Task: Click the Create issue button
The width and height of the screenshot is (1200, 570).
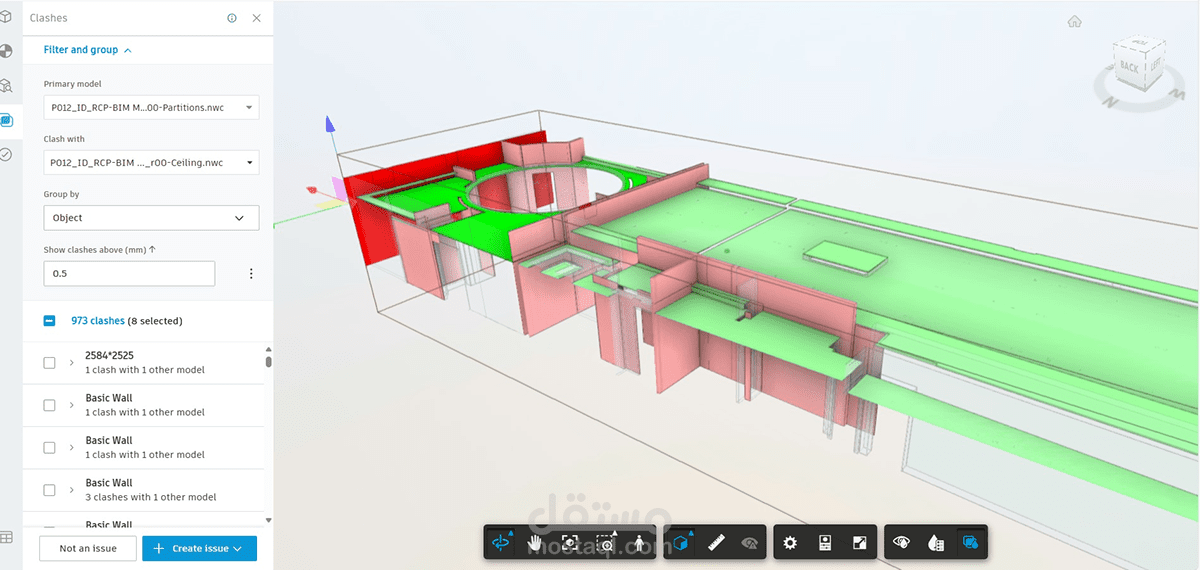Action: 200,548
